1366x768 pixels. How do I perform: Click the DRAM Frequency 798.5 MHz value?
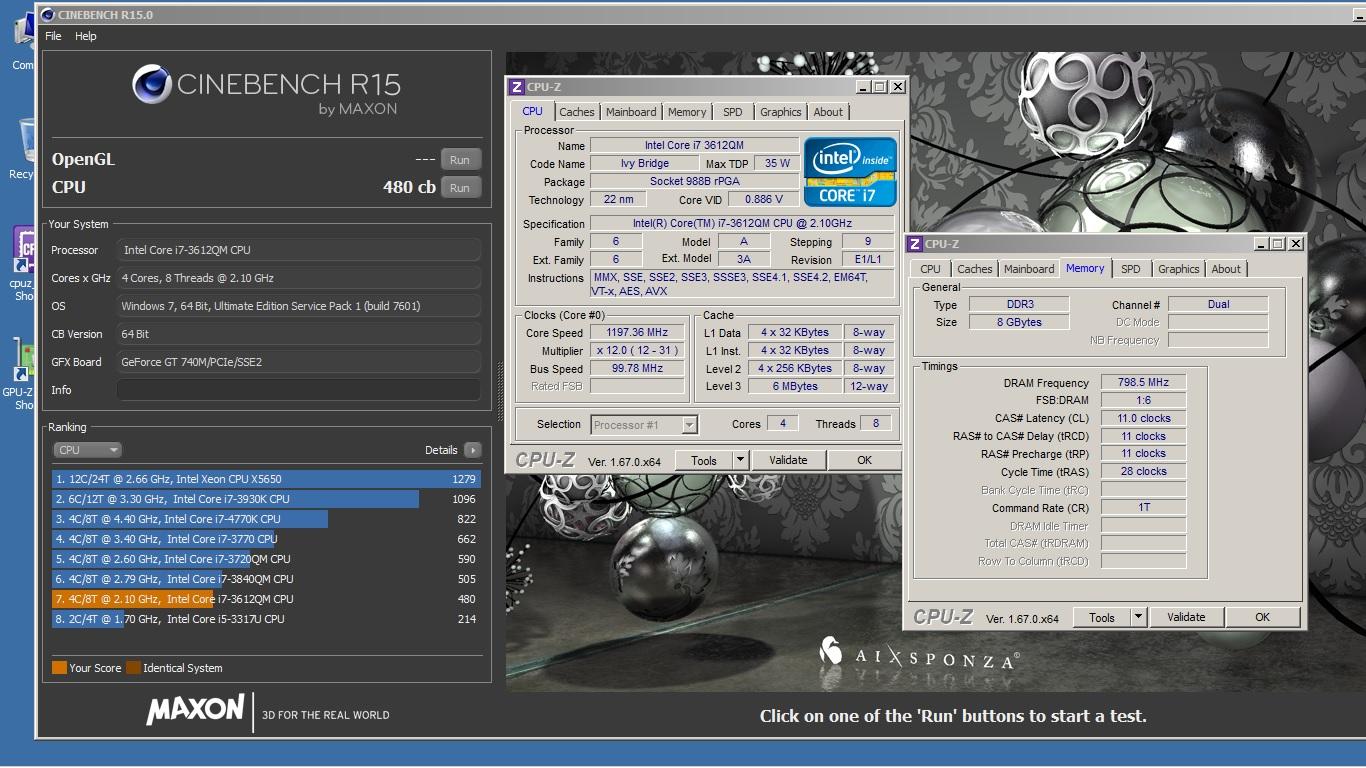[x=1144, y=382]
